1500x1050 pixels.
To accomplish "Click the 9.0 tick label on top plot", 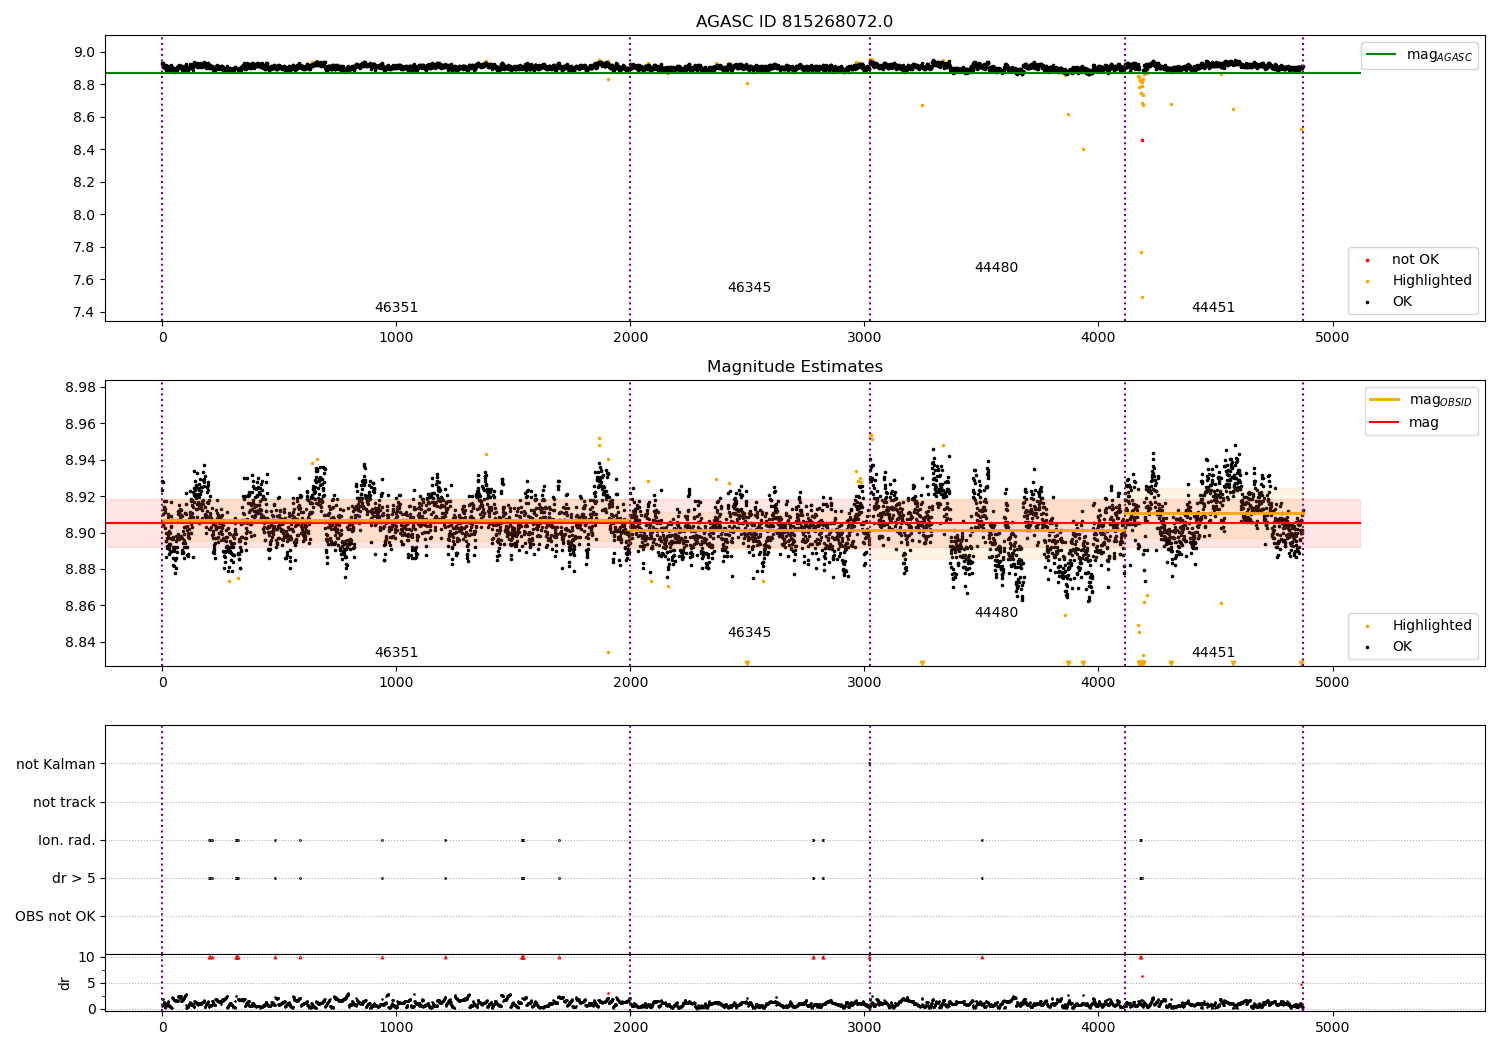I will 85,53.
